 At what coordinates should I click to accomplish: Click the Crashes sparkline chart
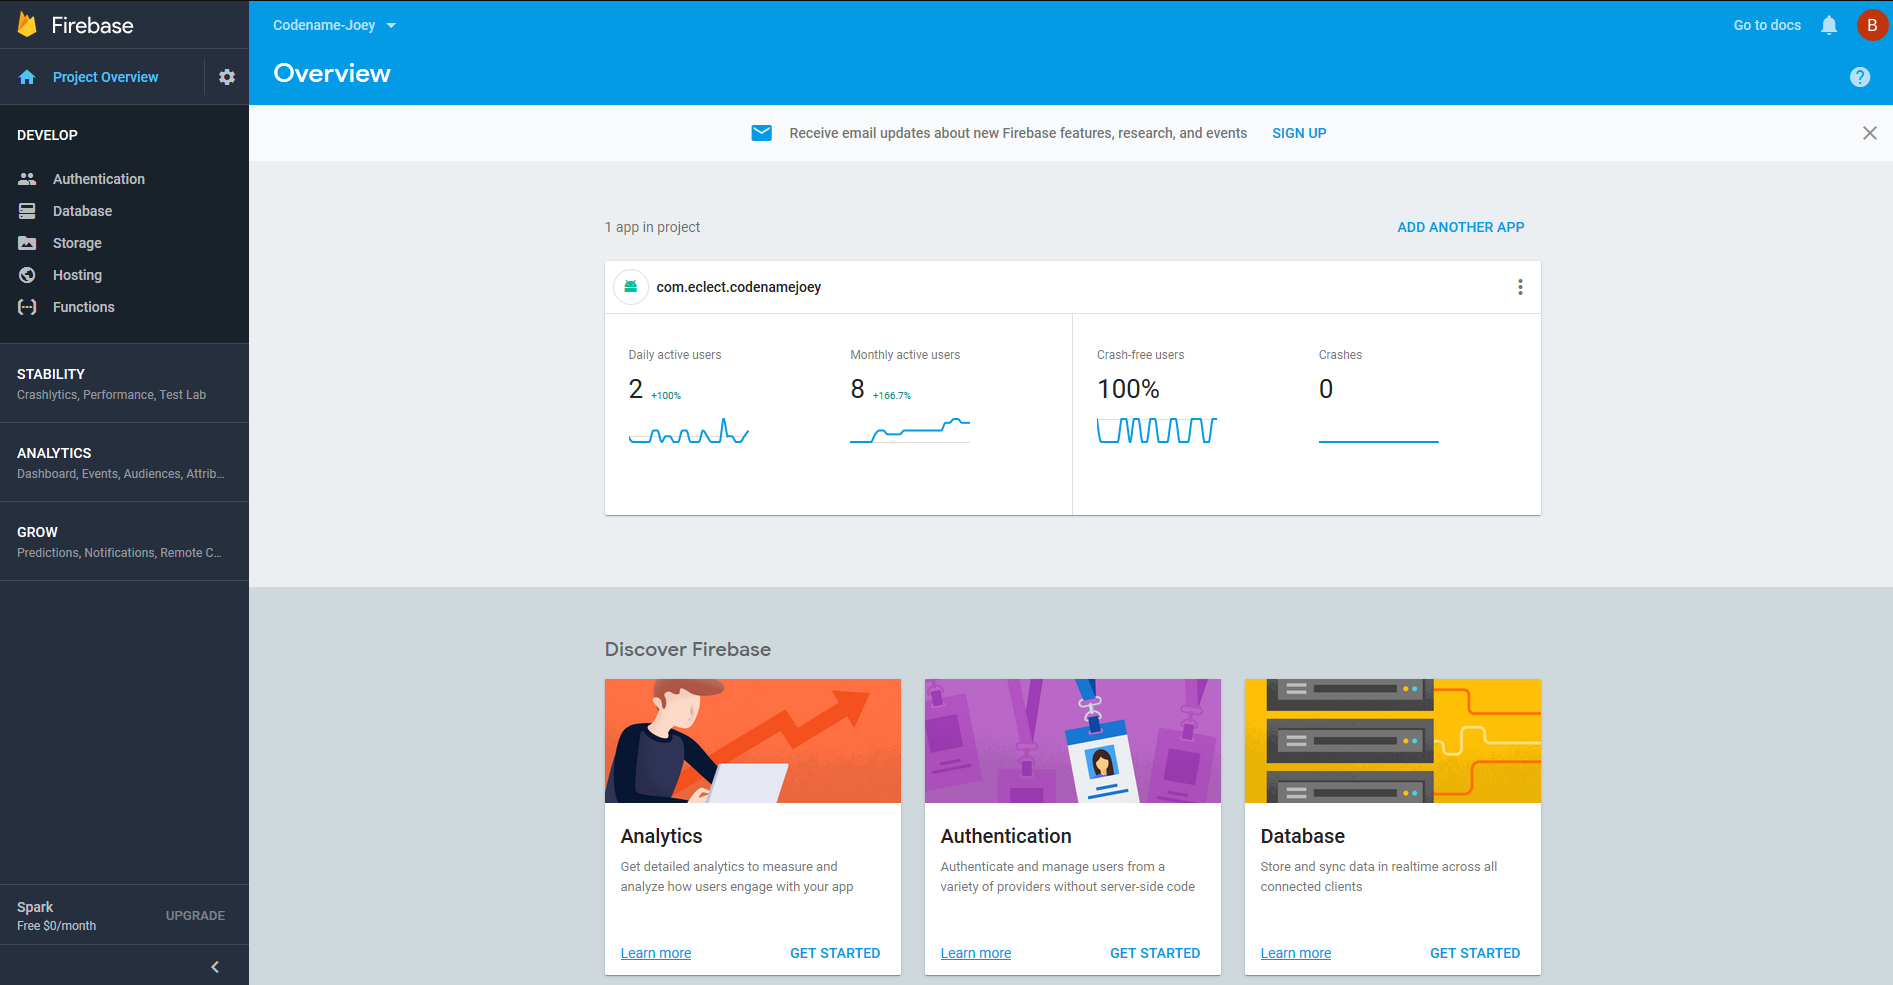[1379, 440]
